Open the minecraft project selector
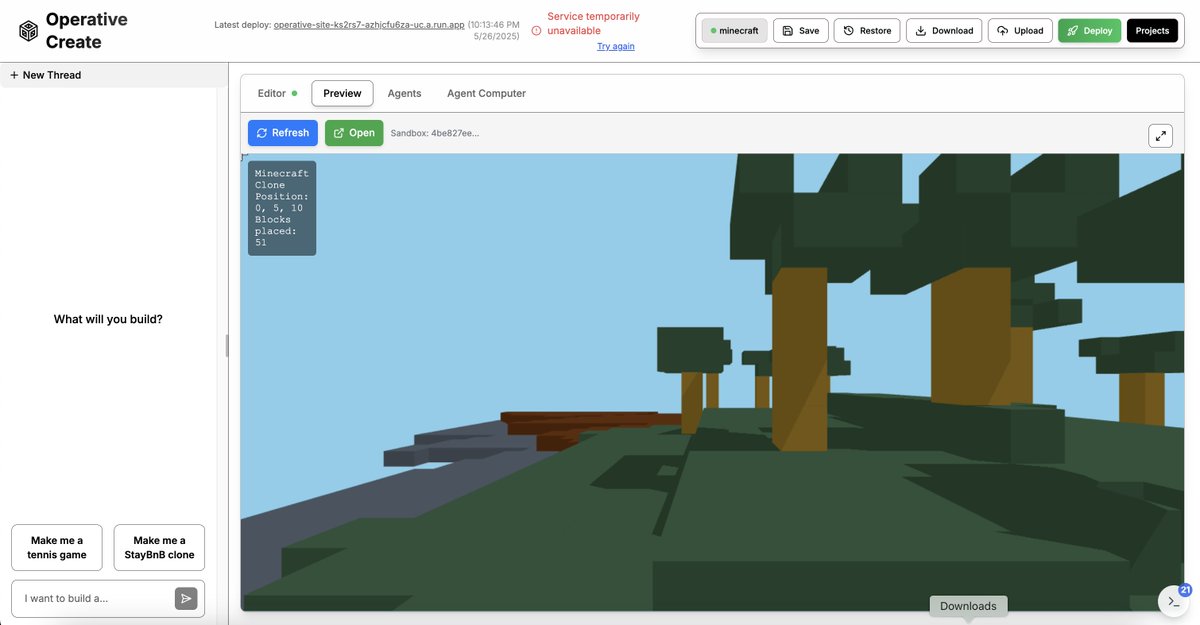The image size is (1200, 625). point(734,31)
